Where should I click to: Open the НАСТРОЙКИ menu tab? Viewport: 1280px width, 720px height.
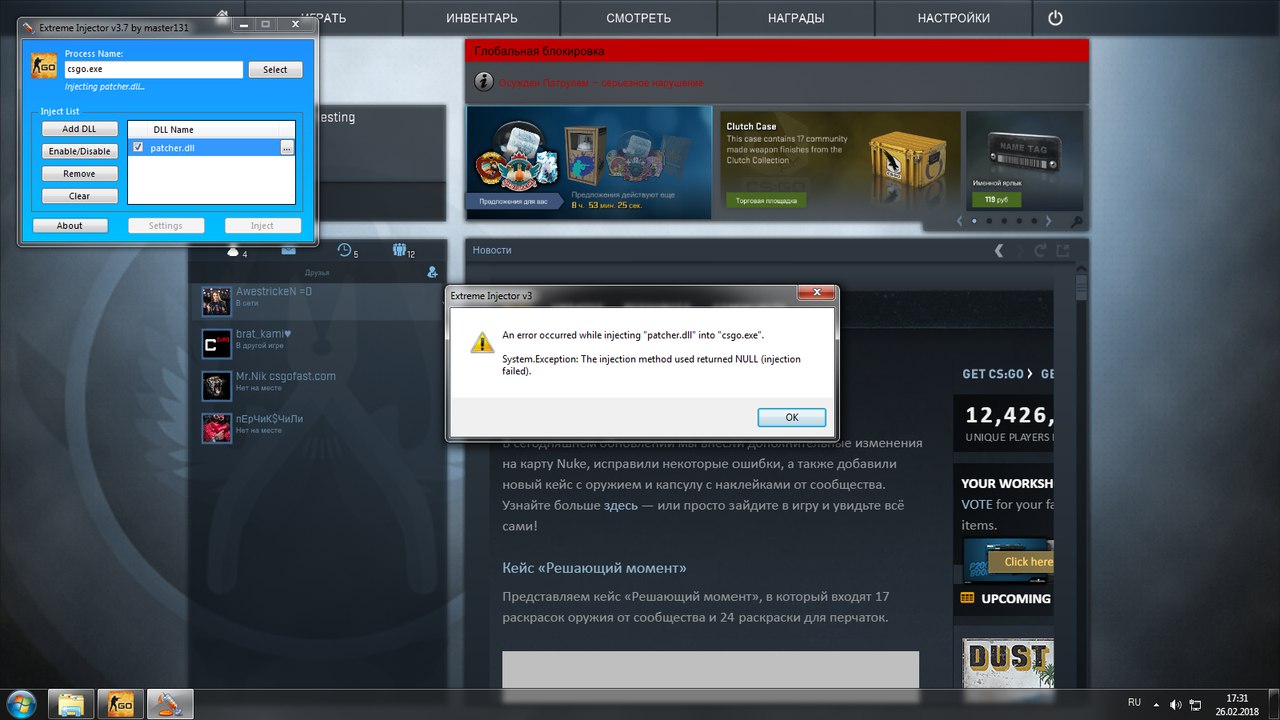[953, 18]
